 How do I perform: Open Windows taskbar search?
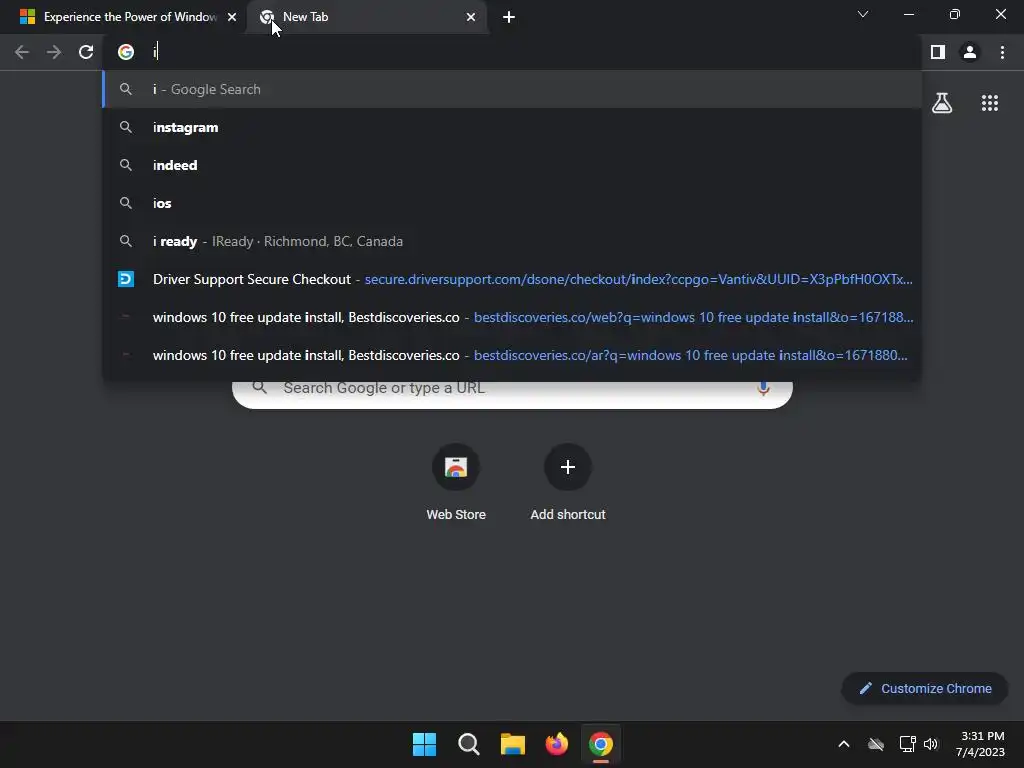click(469, 744)
